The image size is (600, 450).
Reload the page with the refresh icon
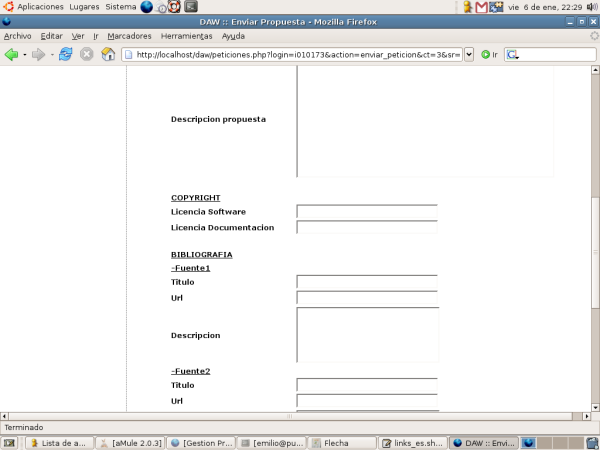tap(66, 54)
